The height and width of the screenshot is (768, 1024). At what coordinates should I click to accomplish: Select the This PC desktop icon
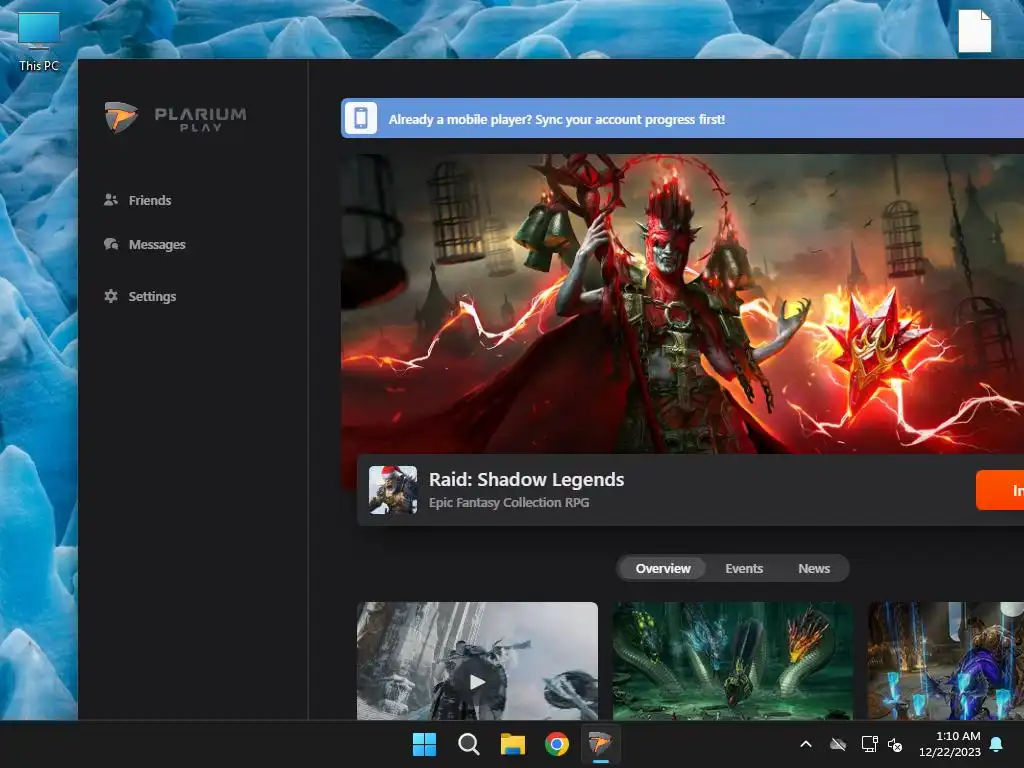pyautogui.click(x=39, y=41)
